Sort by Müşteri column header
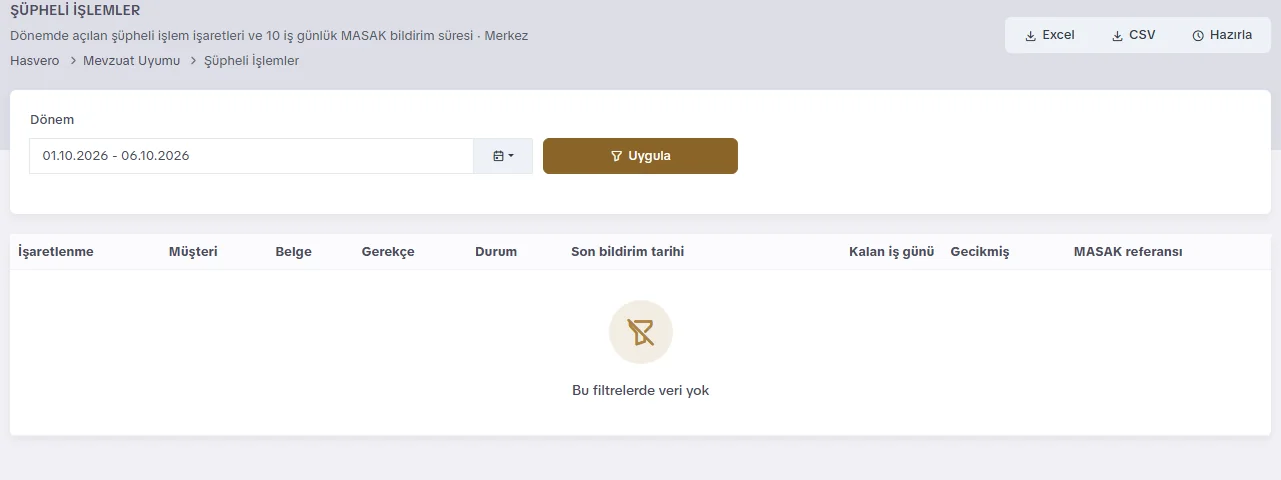Screen dimensions: 1281x480 point(193,252)
